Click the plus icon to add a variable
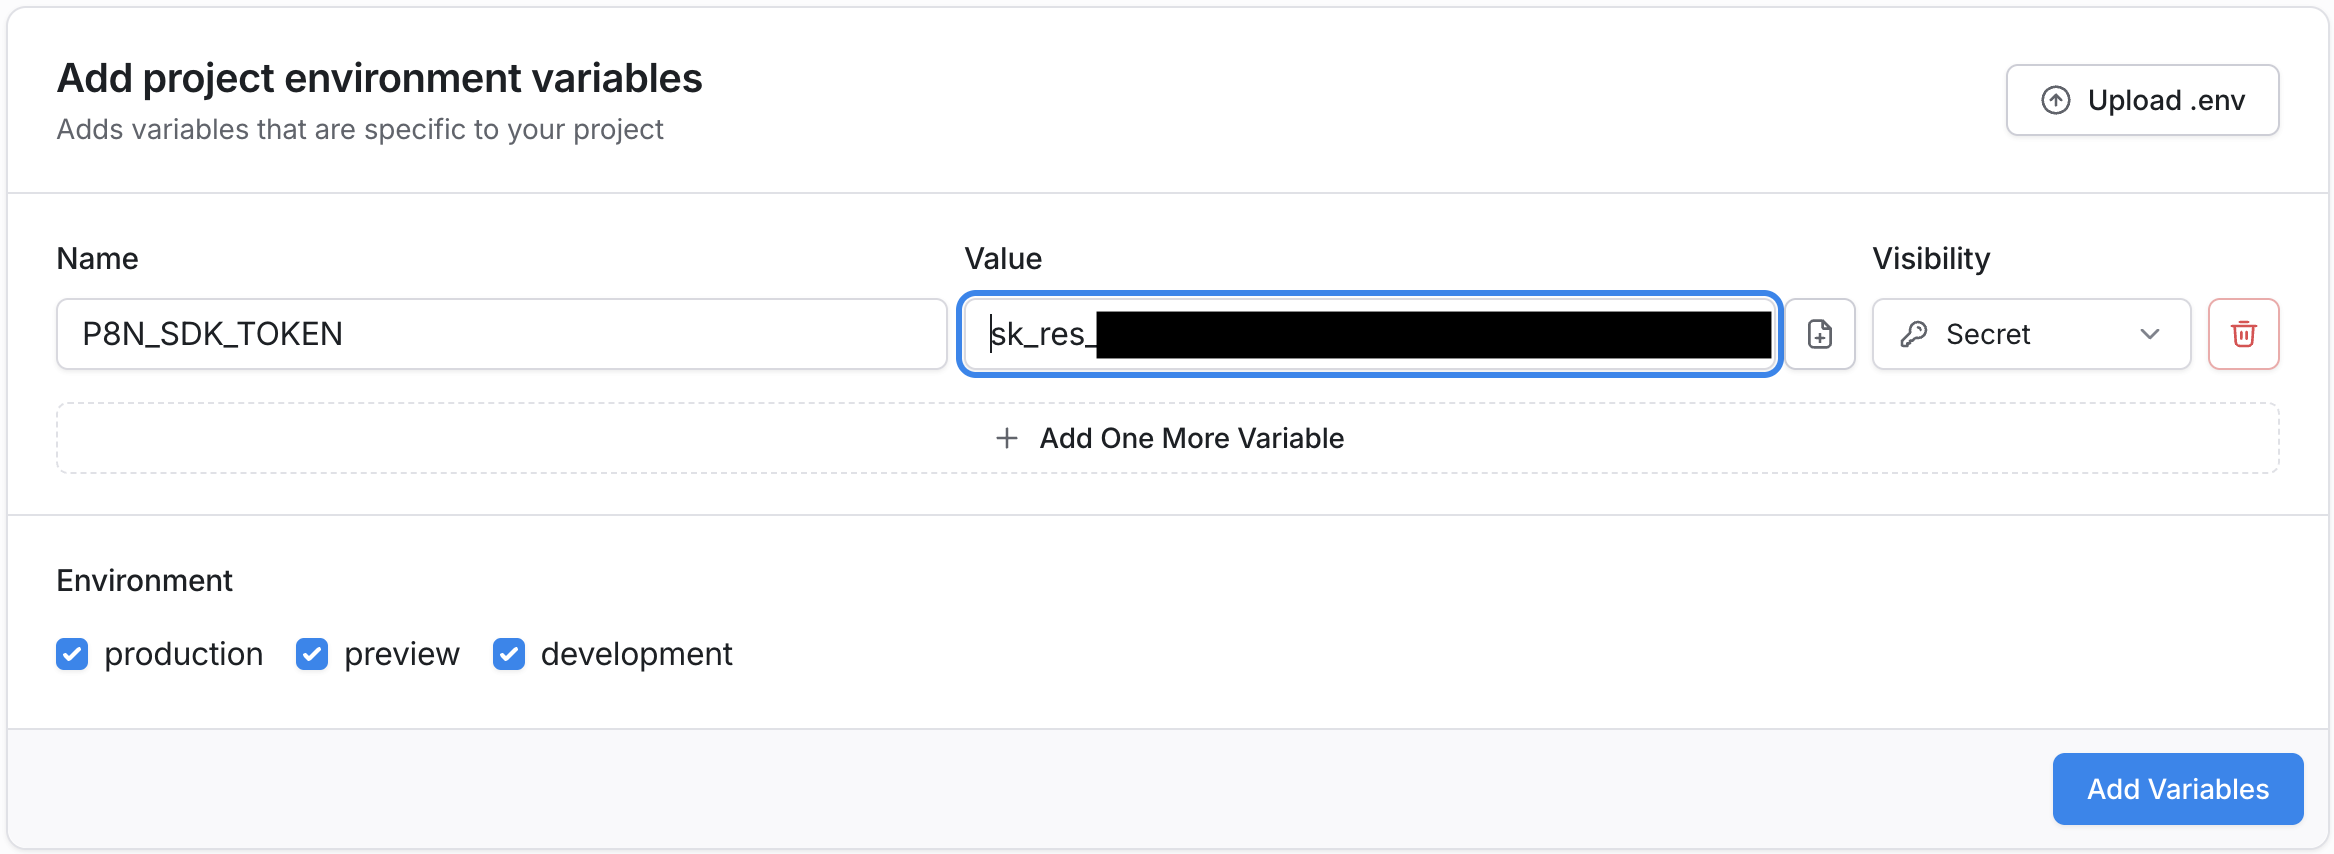This screenshot has width=2334, height=854. pos(1007,438)
